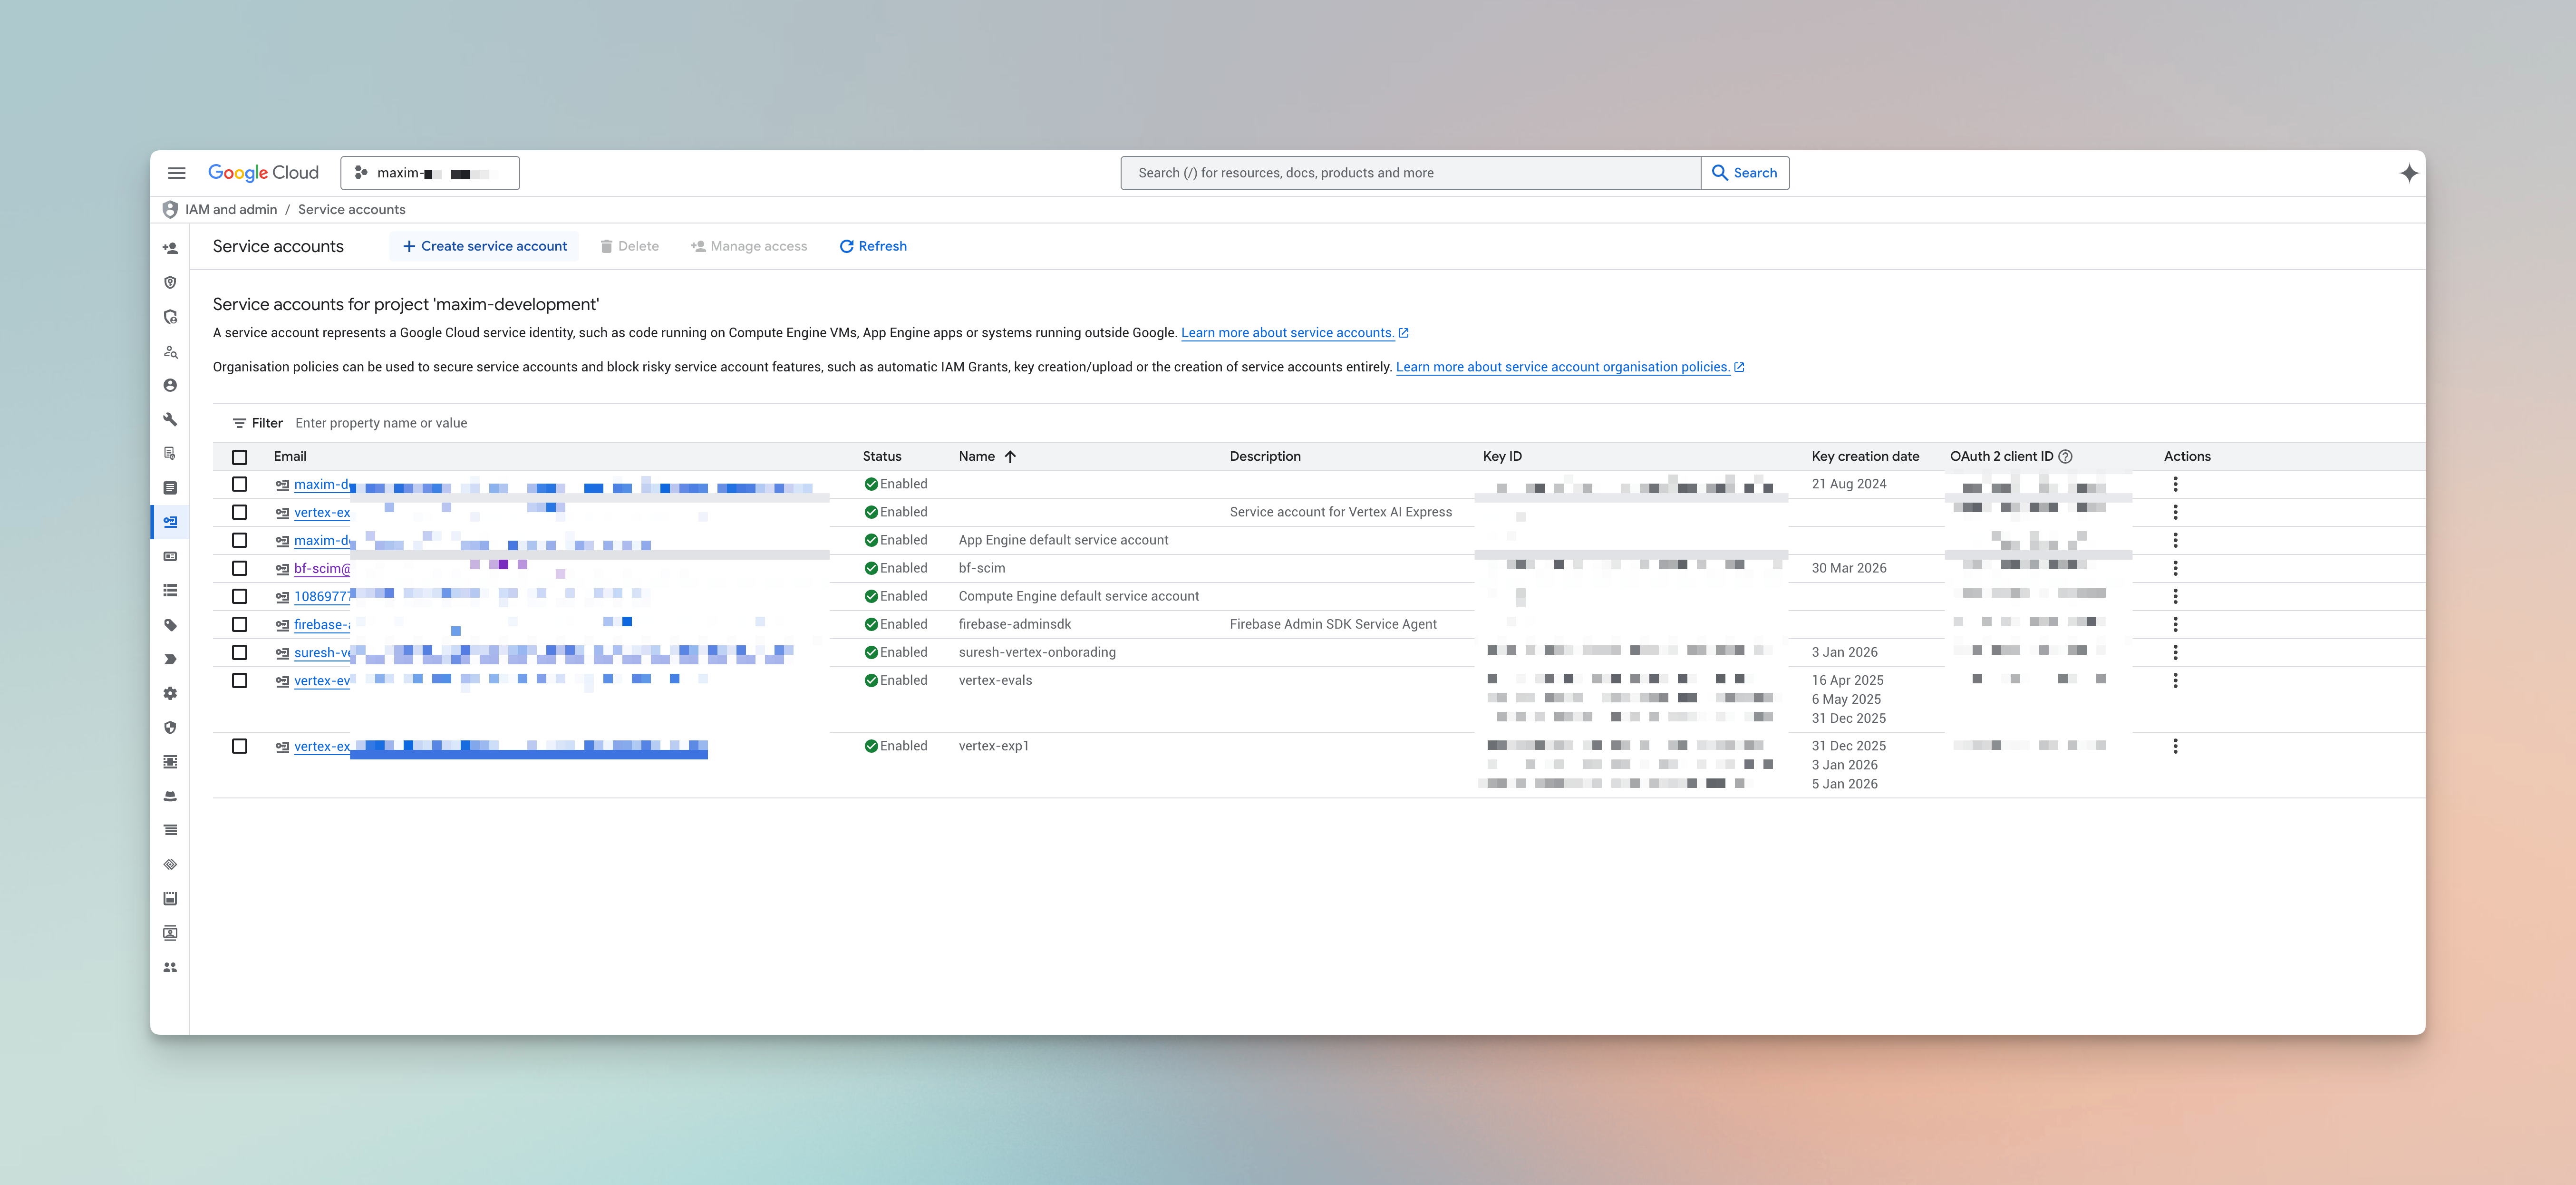Open the price-tag Labels sidebar icon
2576x1185 pixels.
click(170, 625)
